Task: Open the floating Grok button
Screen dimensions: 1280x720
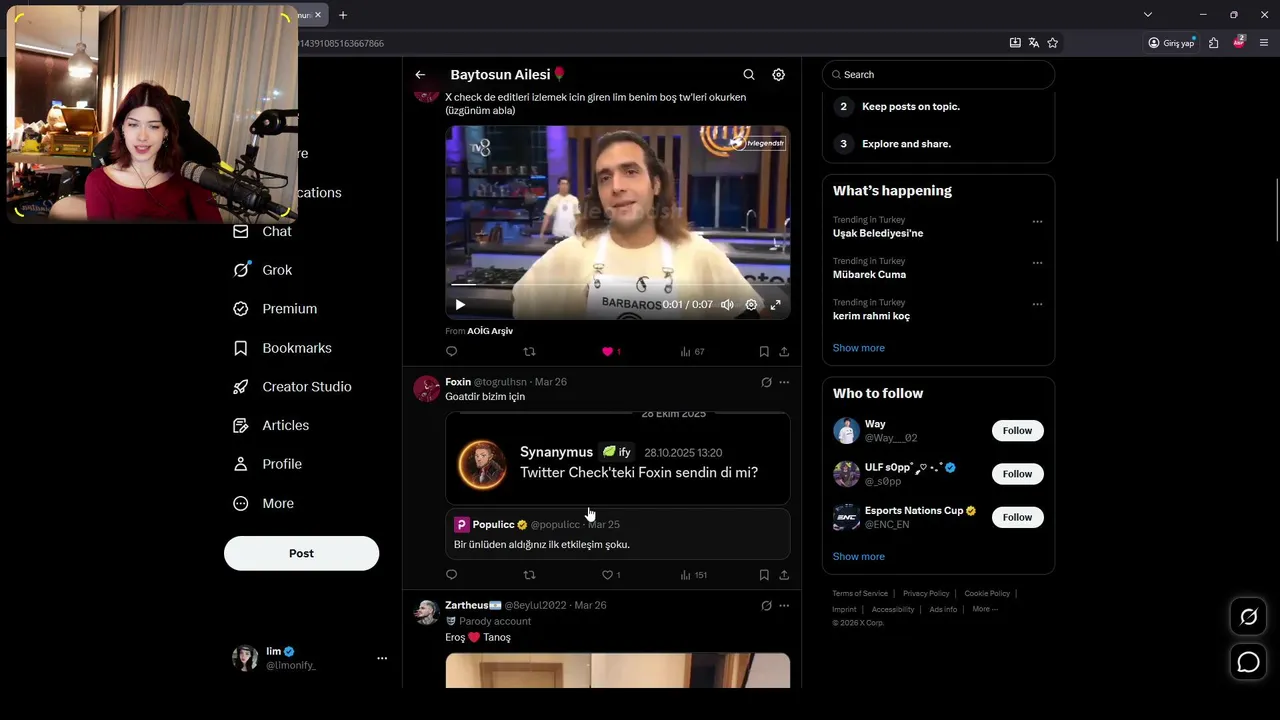Action: pos(1249,617)
